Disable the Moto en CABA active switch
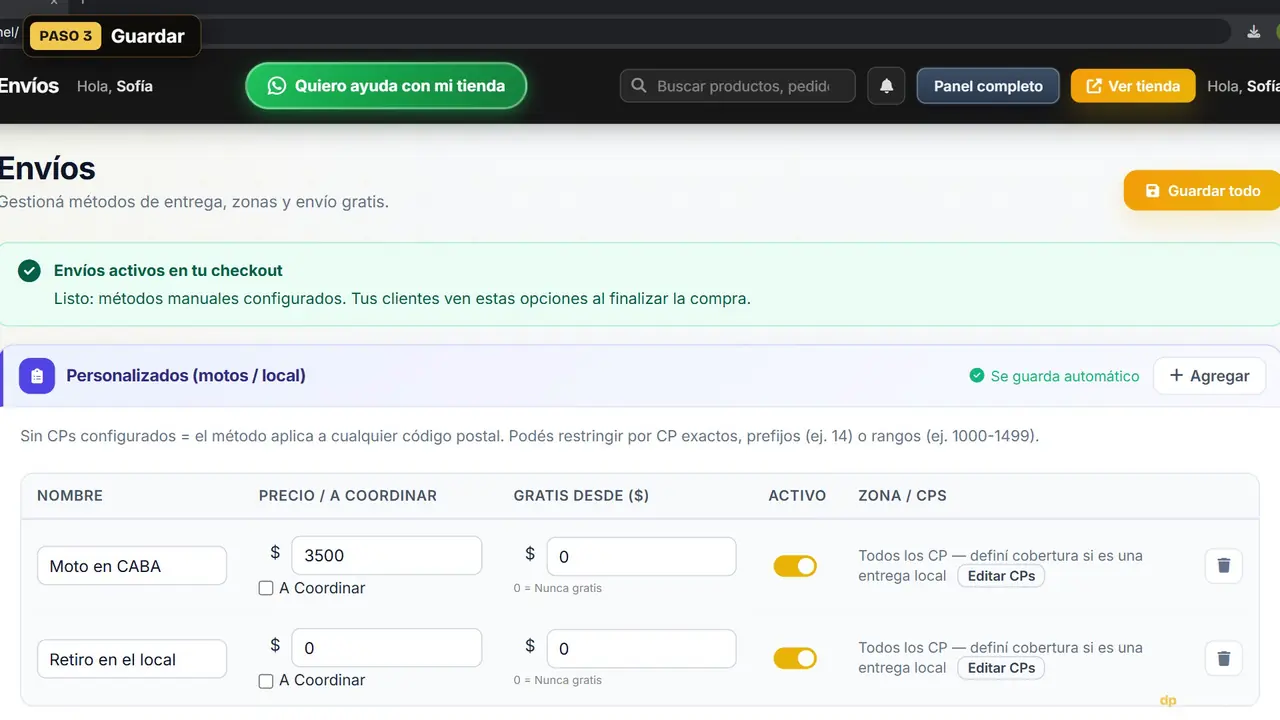The height and width of the screenshot is (720, 1280). 795,566
